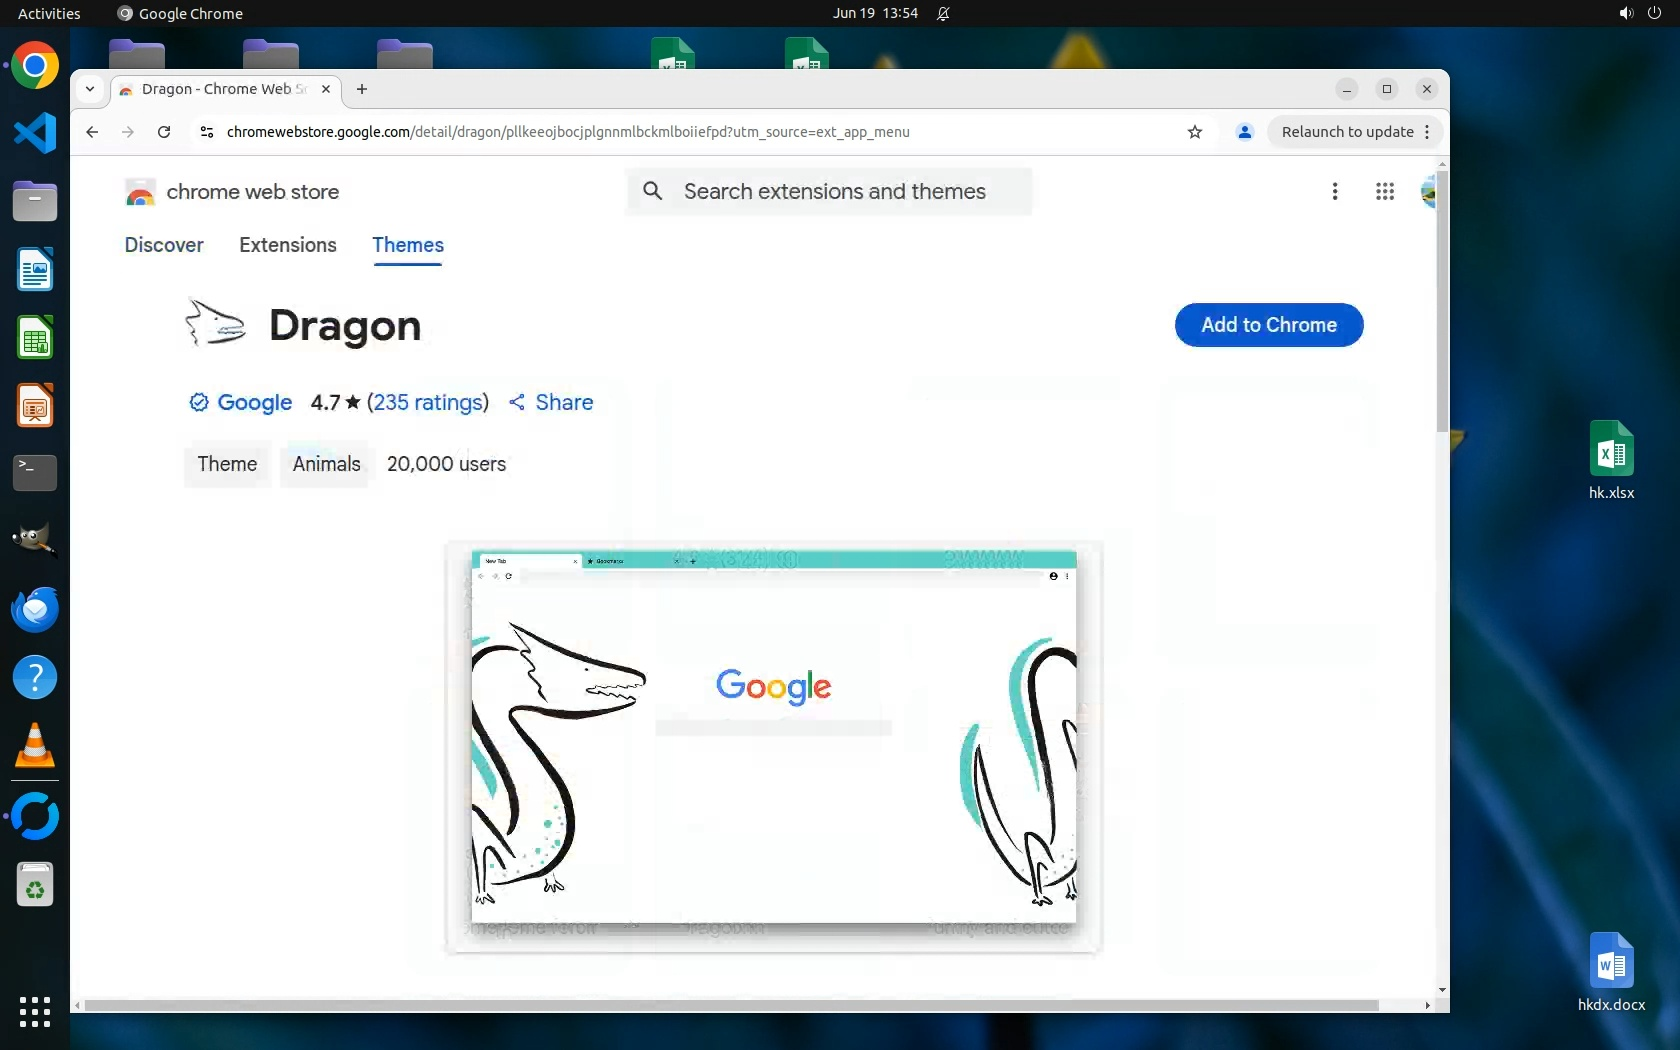View site information icon in address bar
Screen dimensions: 1680x1050
click(x=207, y=132)
